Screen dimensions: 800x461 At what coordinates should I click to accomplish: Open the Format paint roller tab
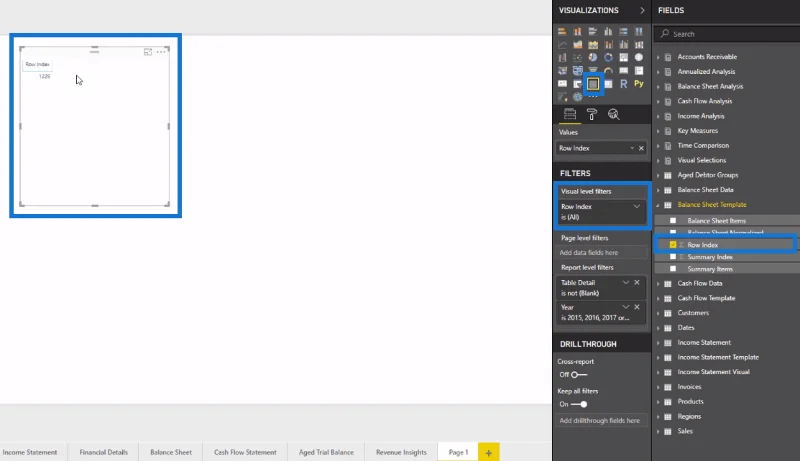click(592, 114)
